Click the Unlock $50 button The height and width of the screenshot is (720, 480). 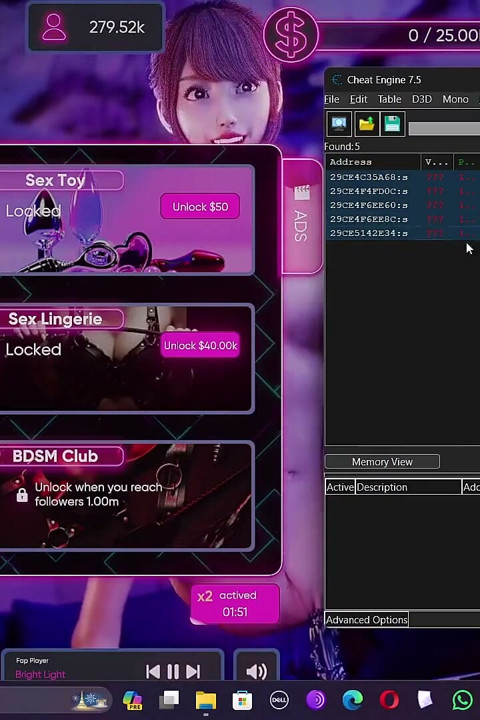pos(200,207)
